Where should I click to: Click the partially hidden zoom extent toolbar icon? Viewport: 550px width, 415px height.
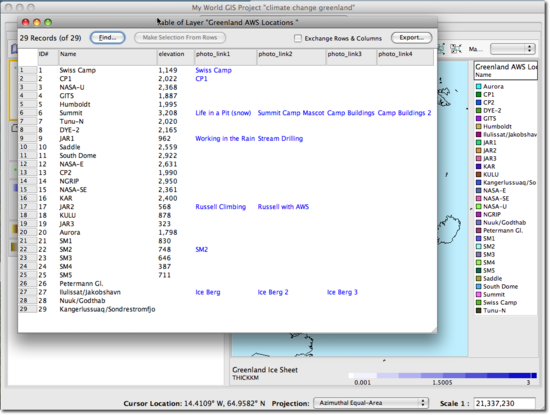click(441, 49)
